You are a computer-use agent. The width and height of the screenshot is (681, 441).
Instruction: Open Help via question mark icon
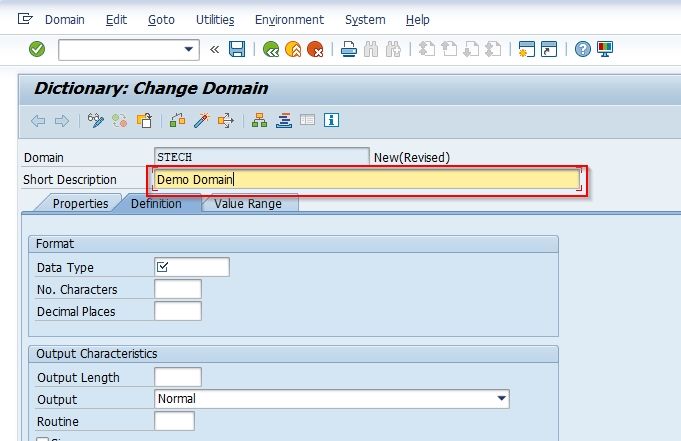click(582, 49)
